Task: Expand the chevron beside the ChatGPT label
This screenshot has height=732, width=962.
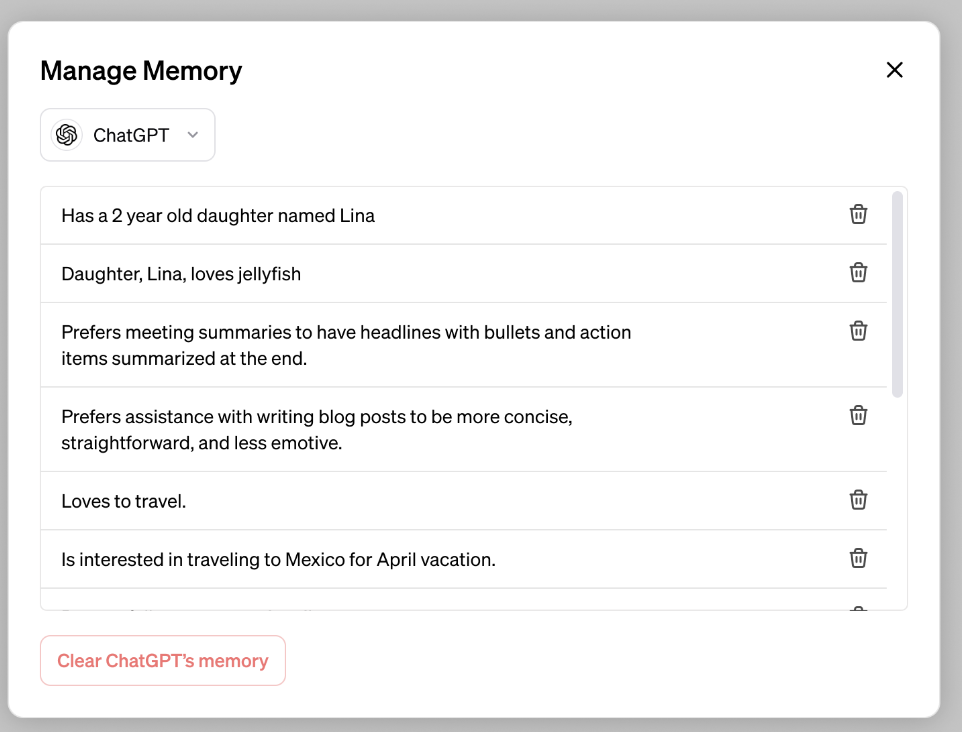Action: tap(193, 135)
